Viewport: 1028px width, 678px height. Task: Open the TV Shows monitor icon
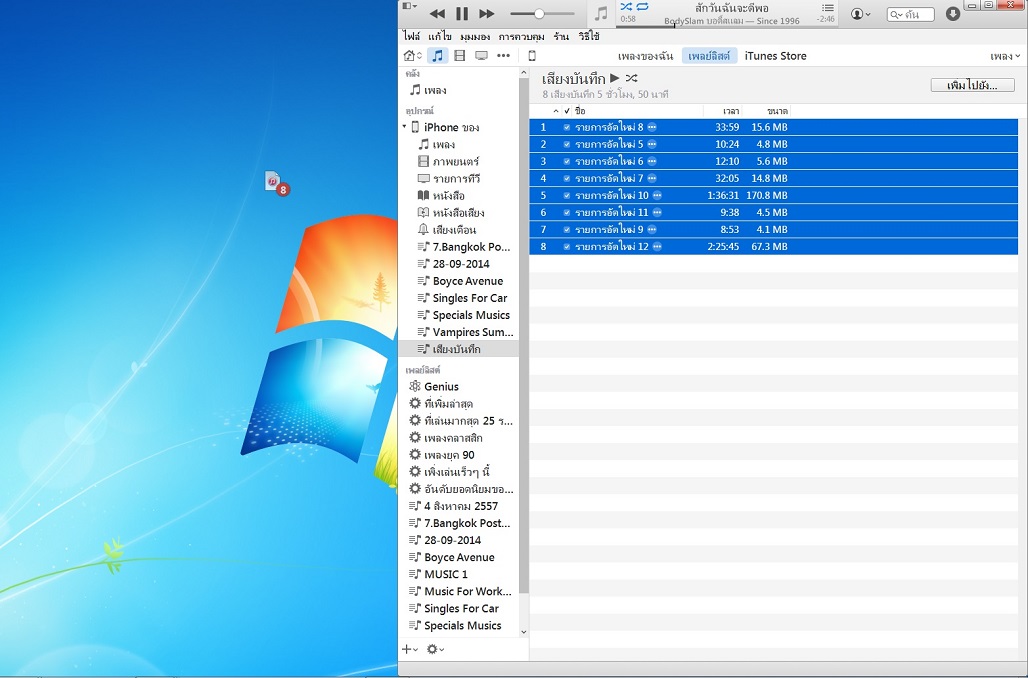pyautogui.click(x=481, y=56)
